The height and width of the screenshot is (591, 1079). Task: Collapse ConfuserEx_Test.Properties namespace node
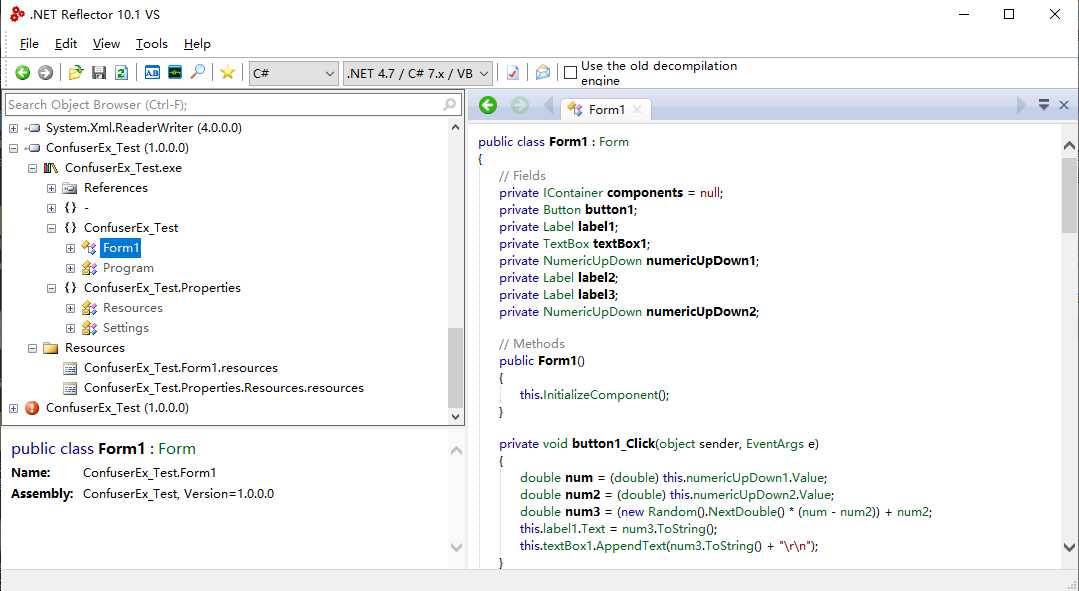pos(51,288)
